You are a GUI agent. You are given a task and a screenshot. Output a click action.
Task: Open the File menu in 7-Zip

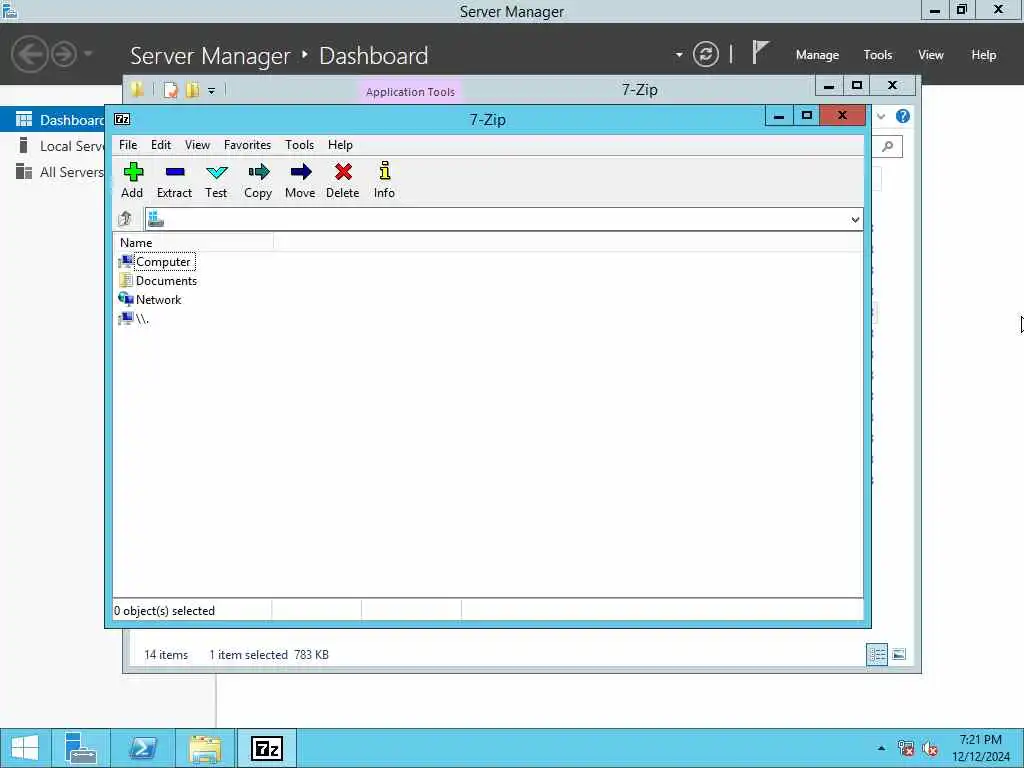pos(128,145)
